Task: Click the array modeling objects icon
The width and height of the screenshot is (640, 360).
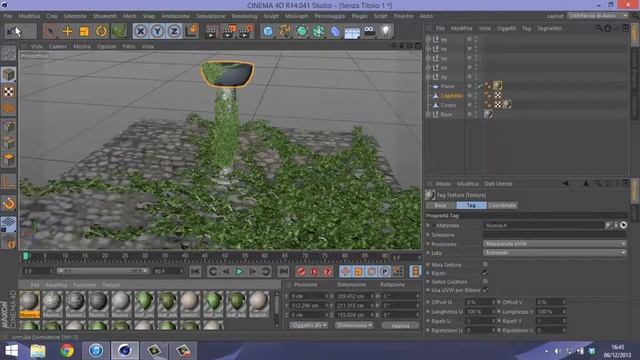Action: [319, 31]
